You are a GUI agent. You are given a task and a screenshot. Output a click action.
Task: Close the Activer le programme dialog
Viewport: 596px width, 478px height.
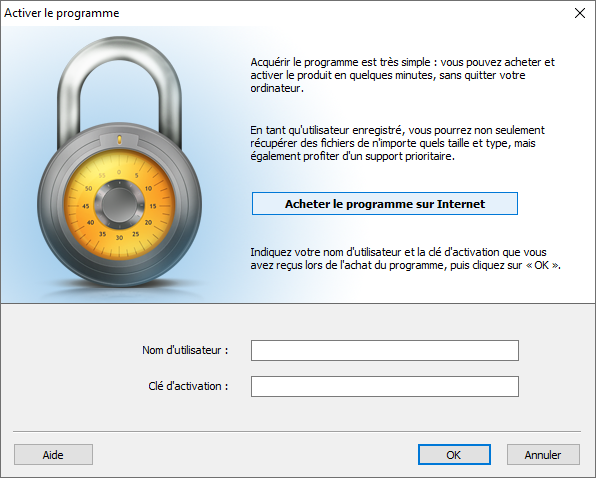pos(580,13)
